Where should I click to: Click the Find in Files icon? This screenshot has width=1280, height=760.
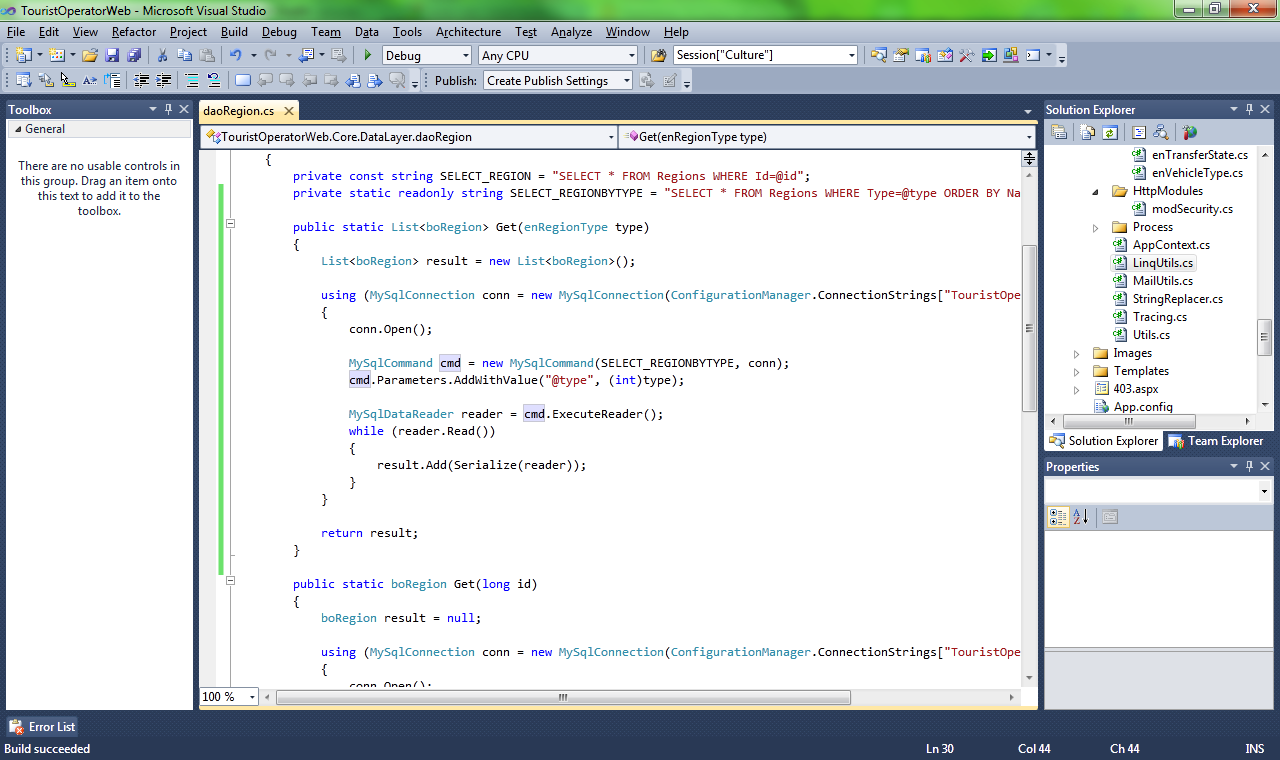659,55
